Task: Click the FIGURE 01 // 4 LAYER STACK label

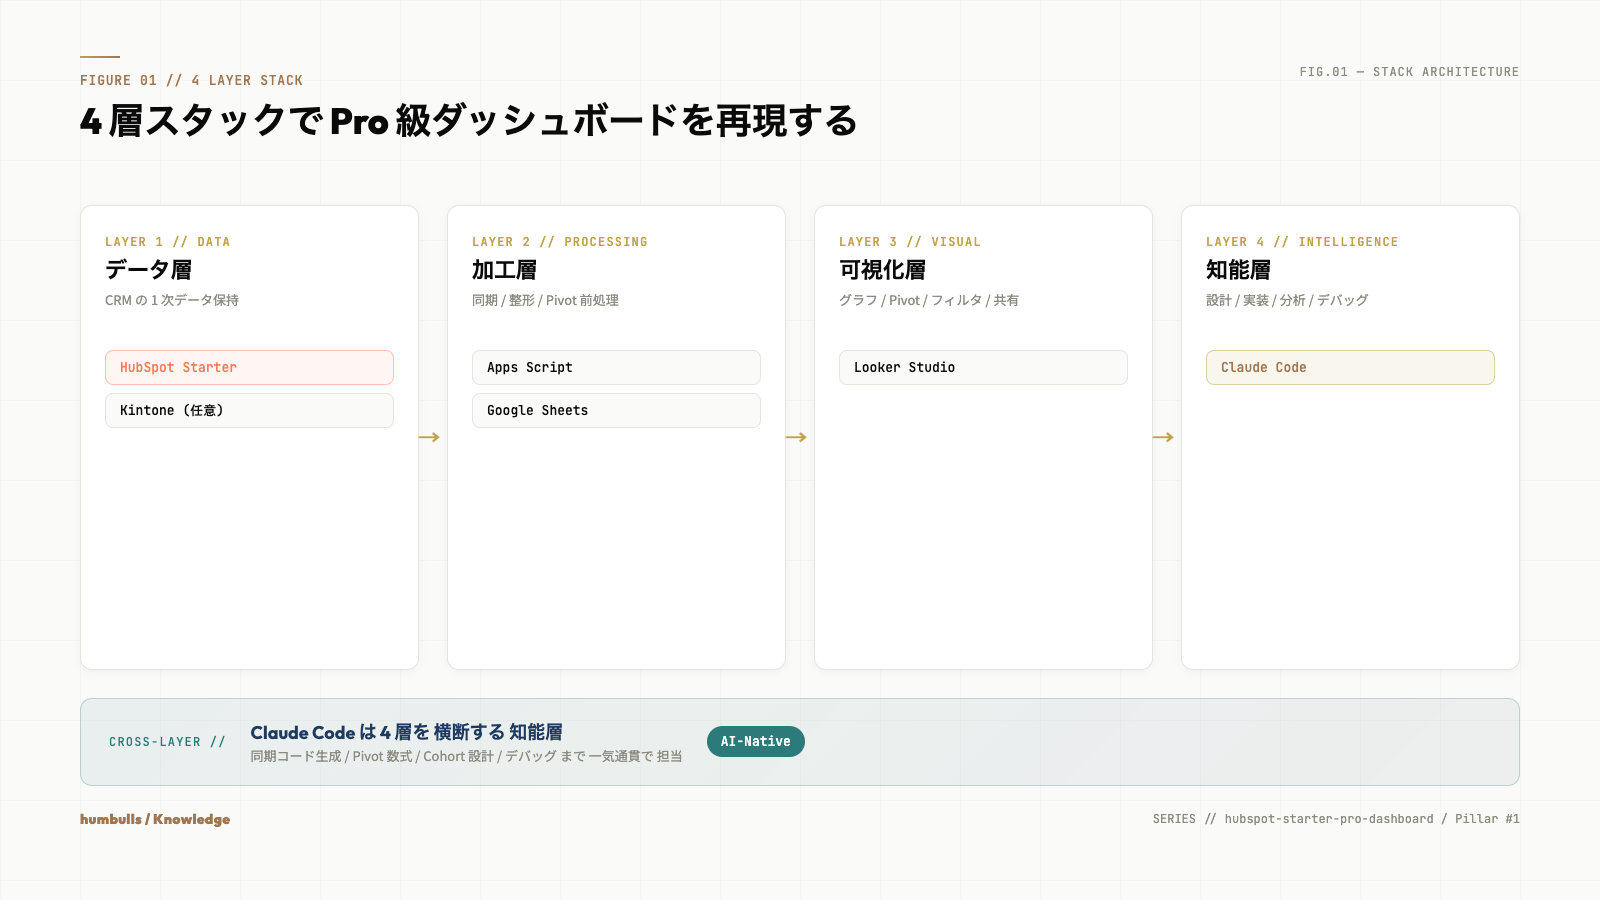Action: (191, 80)
